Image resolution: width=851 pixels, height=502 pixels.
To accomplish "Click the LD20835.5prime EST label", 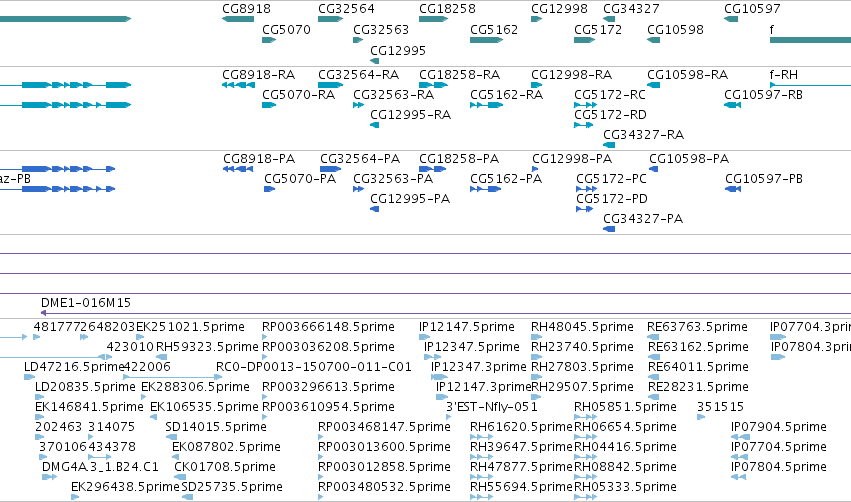I will tap(85, 387).
